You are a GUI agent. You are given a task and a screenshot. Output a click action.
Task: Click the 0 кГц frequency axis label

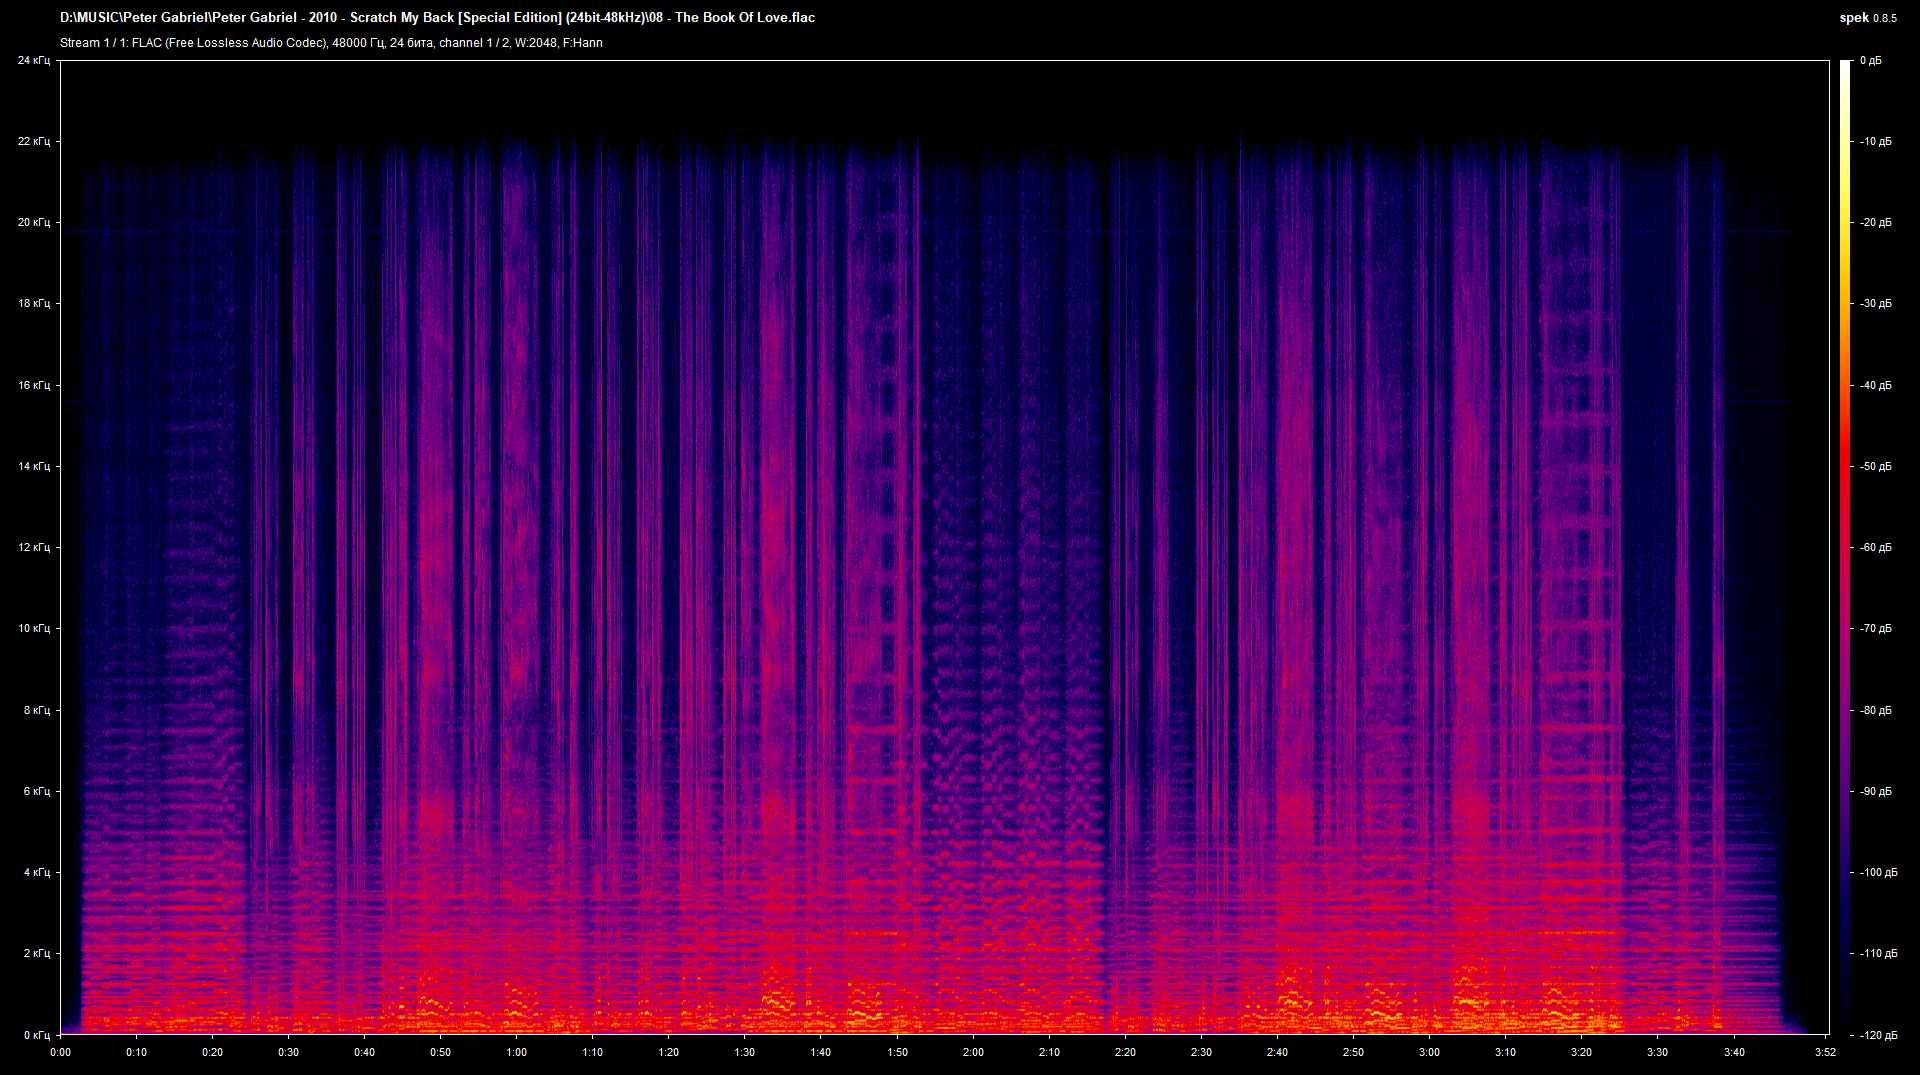coord(36,1036)
